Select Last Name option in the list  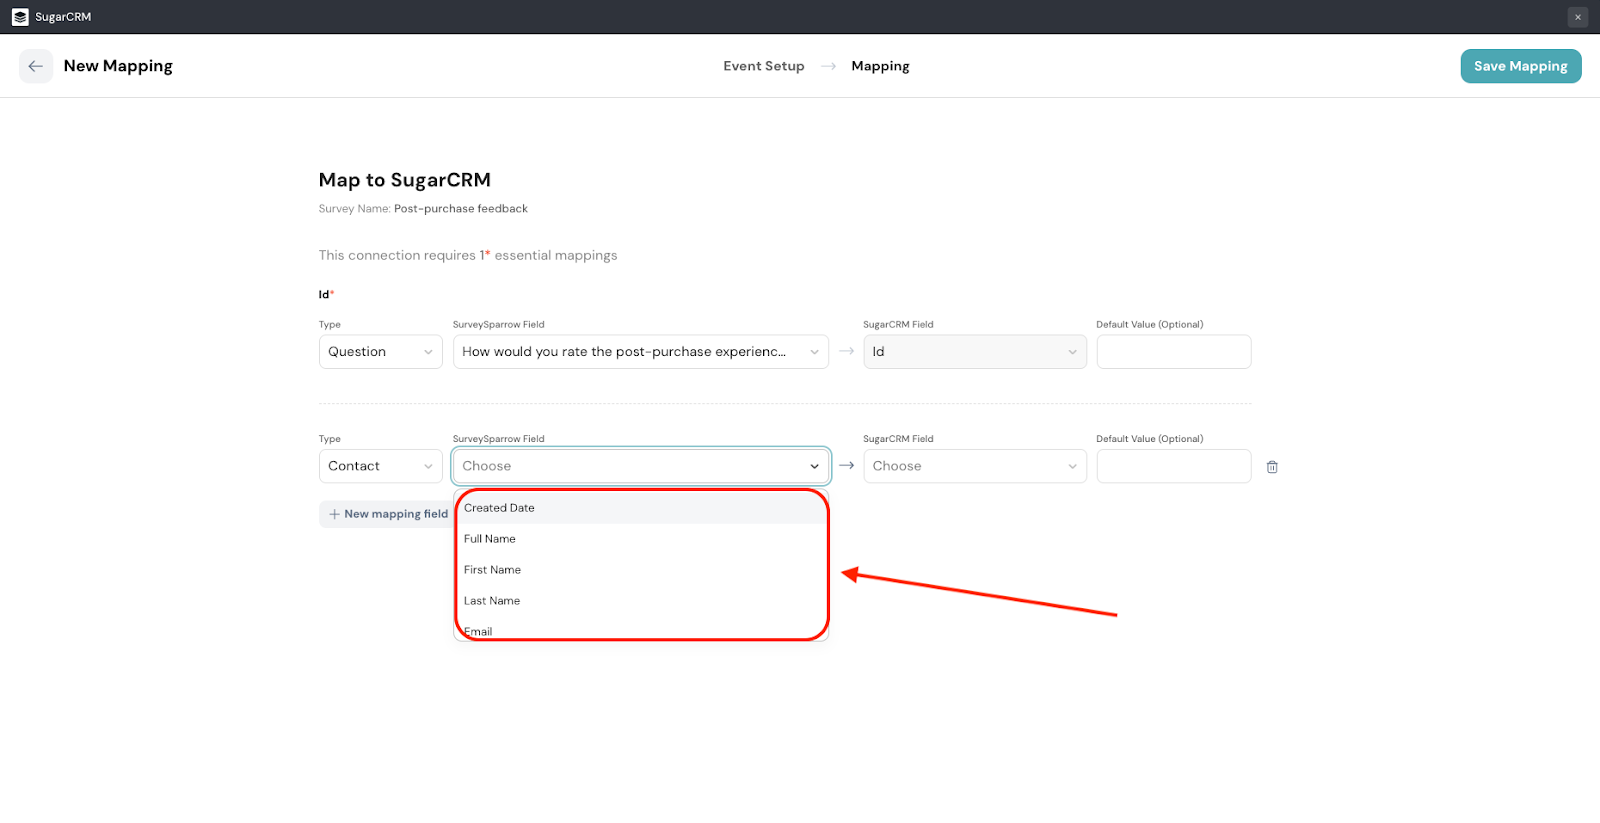(492, 601)
